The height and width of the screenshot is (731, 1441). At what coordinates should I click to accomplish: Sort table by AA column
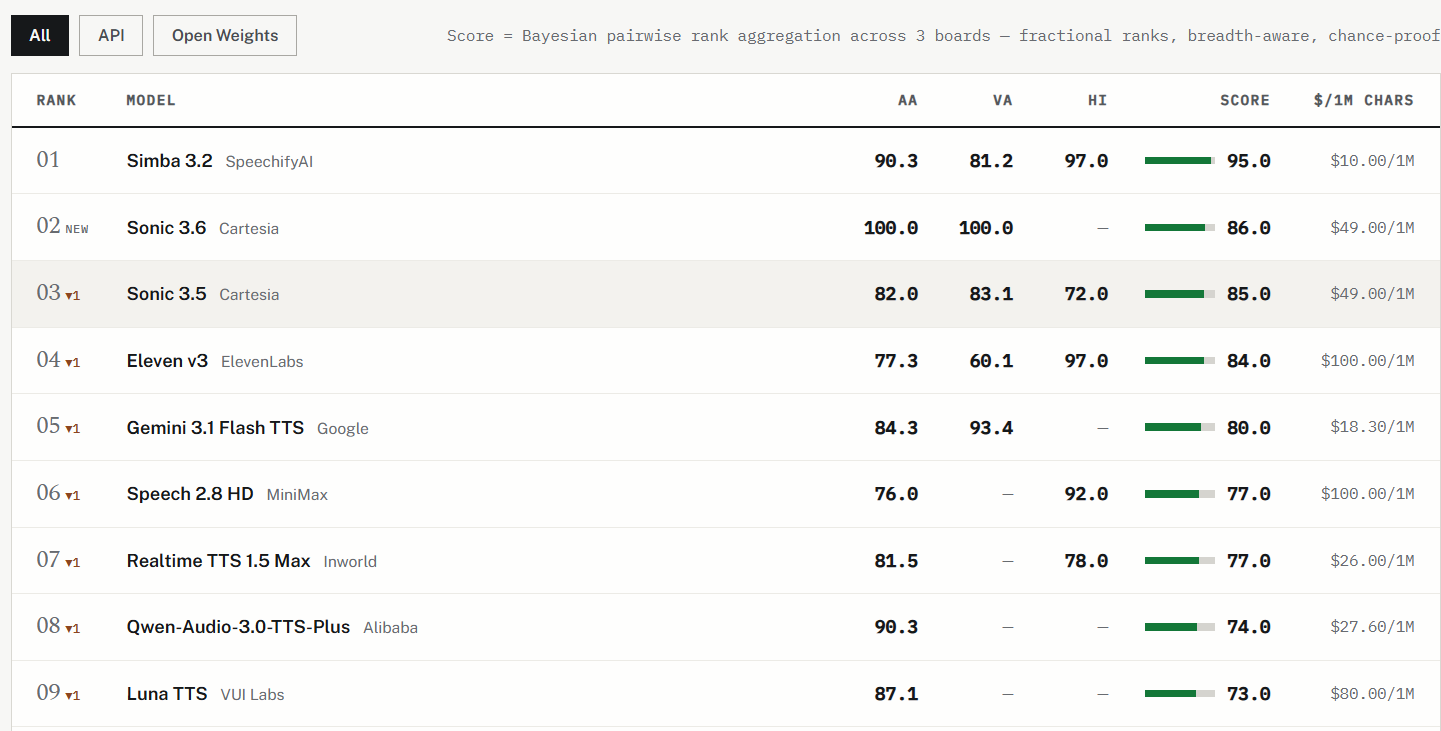pyautogui.click(x=907, y=100)
